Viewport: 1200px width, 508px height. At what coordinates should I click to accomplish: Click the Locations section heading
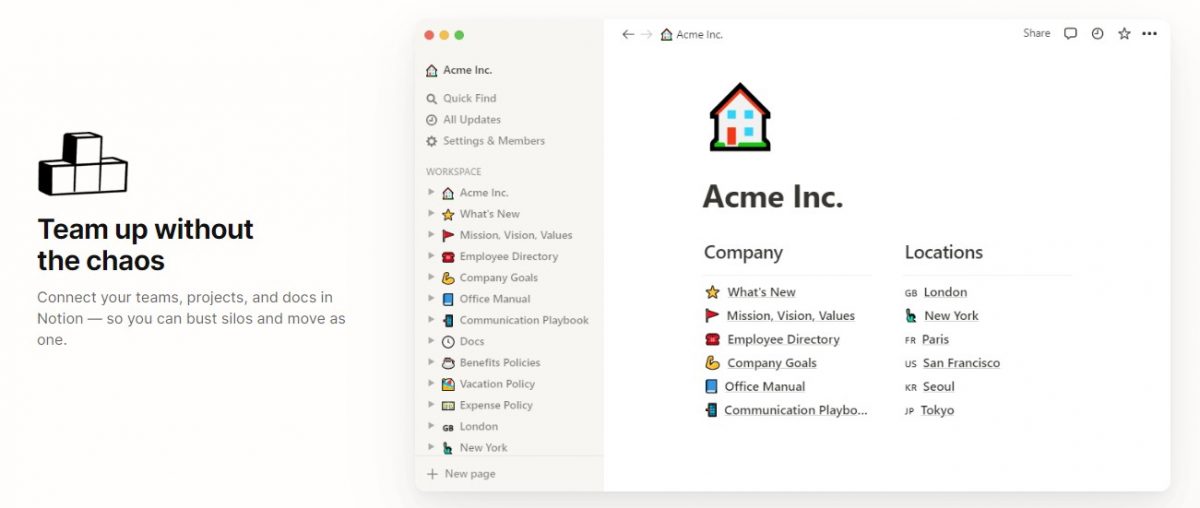click(944, 253)
